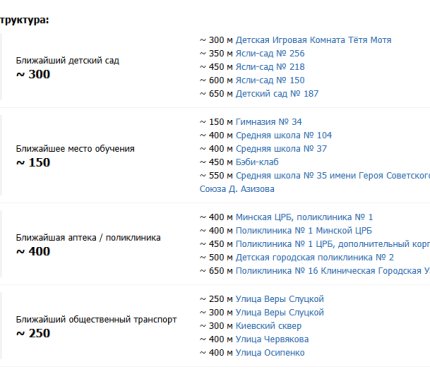Open Ясли-сад № 218 link
Screen dimensions: 430x374
[270, 67]
